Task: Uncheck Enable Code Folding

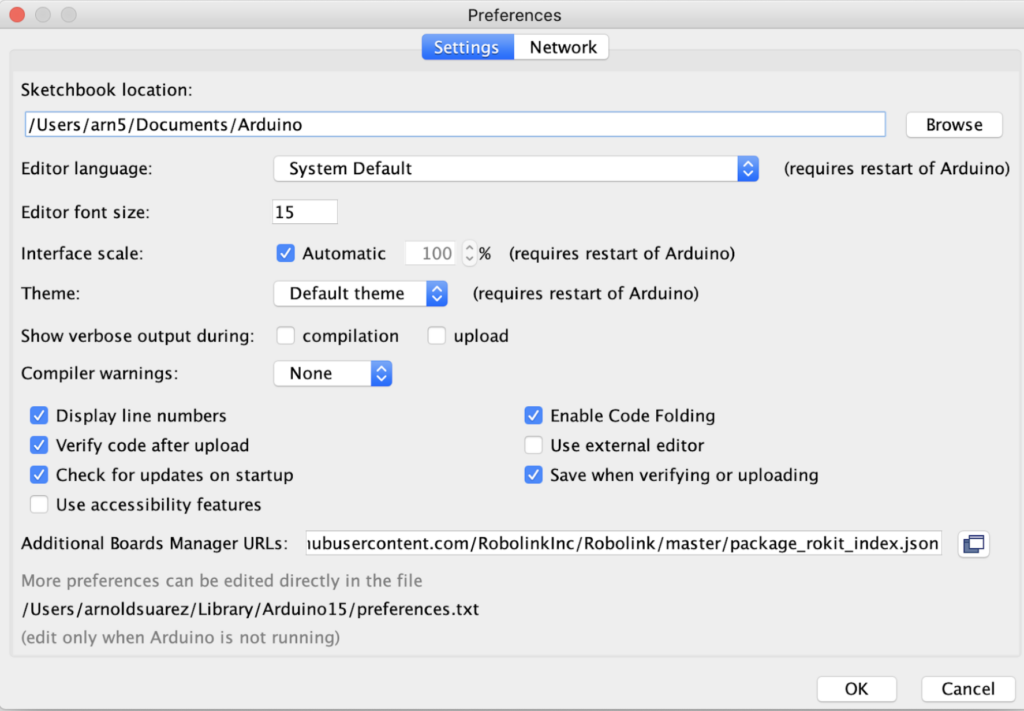Action: click(x=533, y=416)
